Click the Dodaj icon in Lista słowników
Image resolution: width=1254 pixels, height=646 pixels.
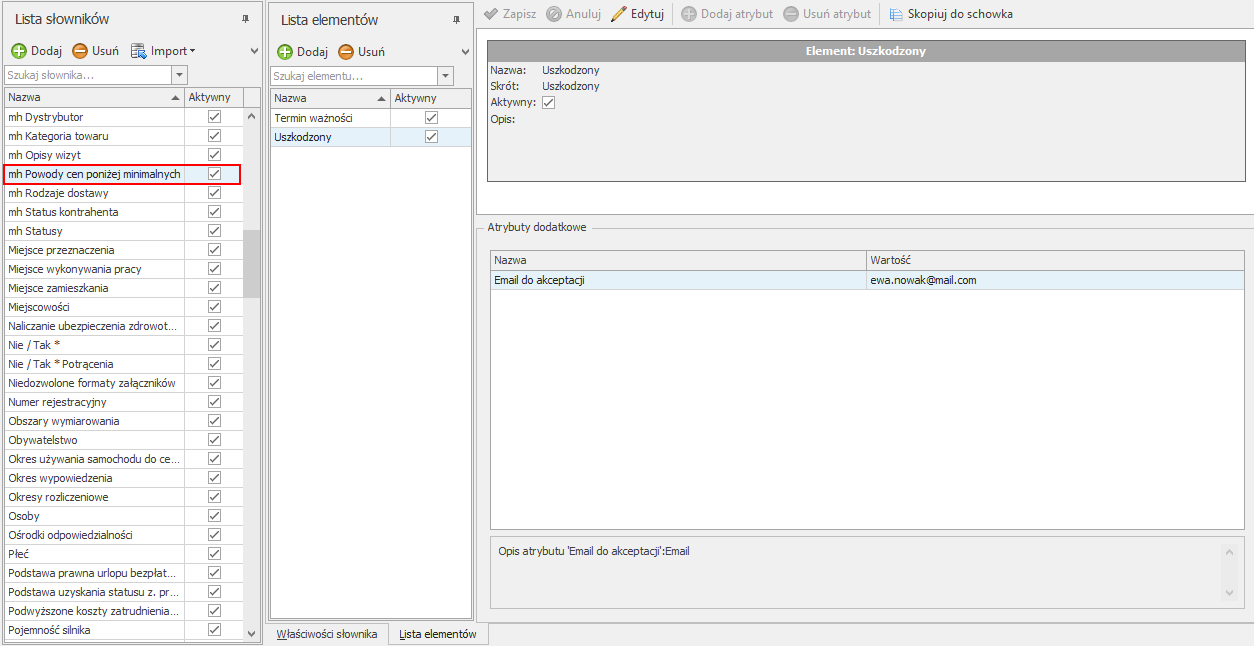[19, 51]
